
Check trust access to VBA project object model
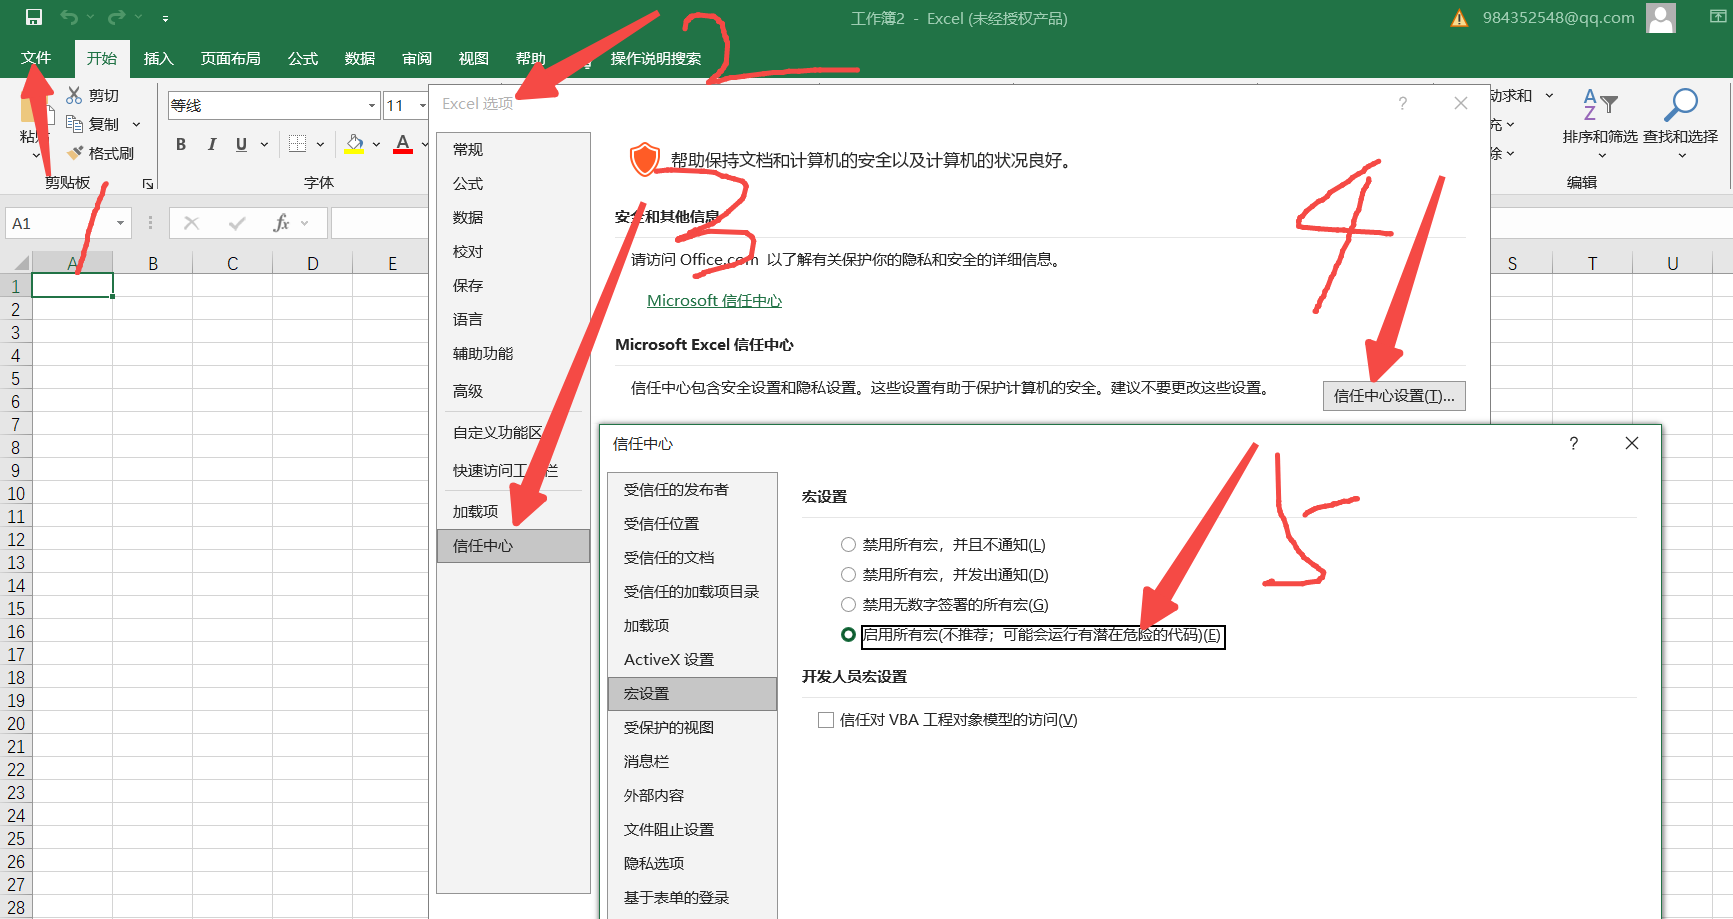(826, 720)
